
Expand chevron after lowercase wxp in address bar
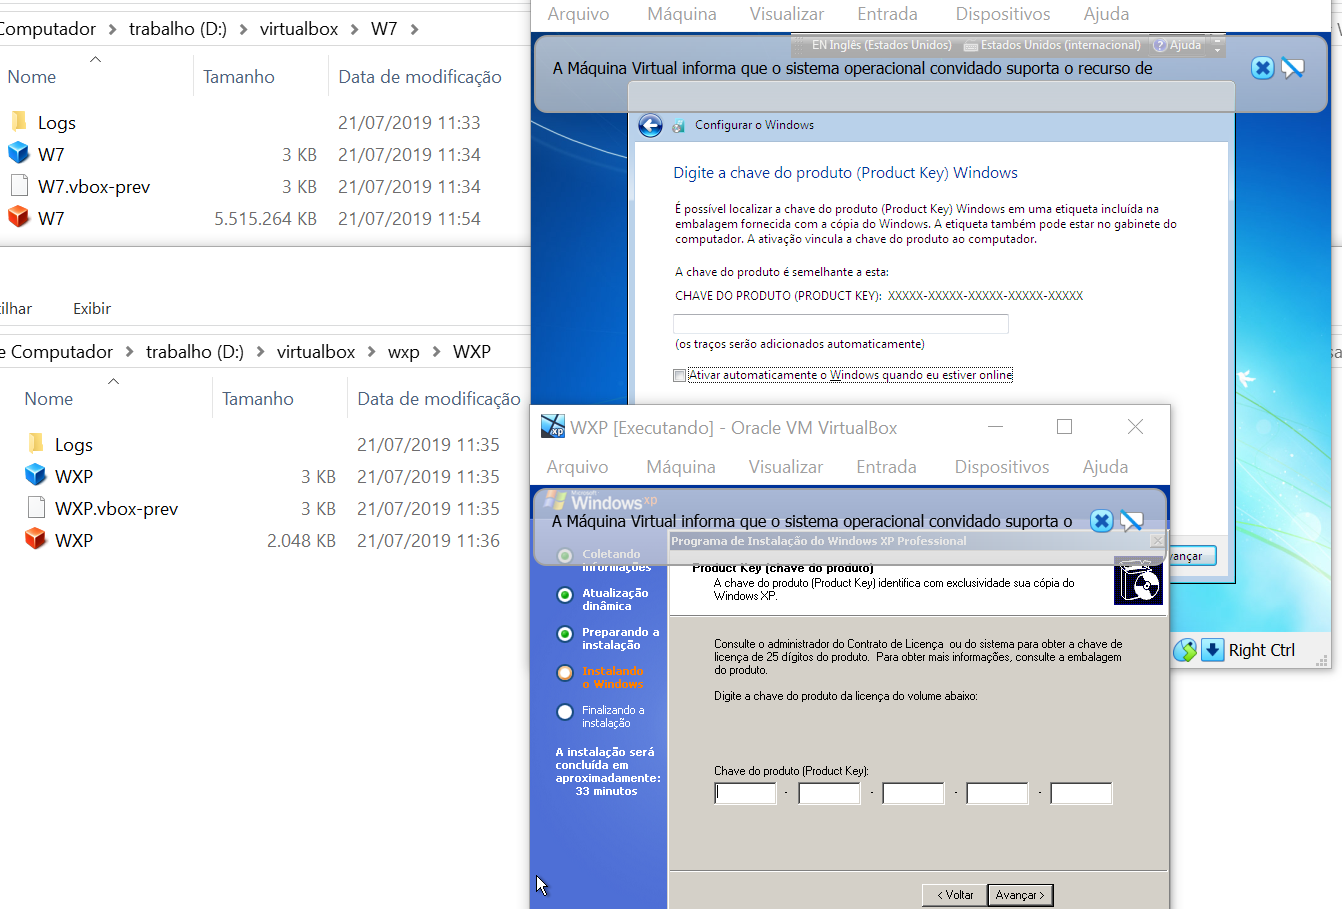436,352
